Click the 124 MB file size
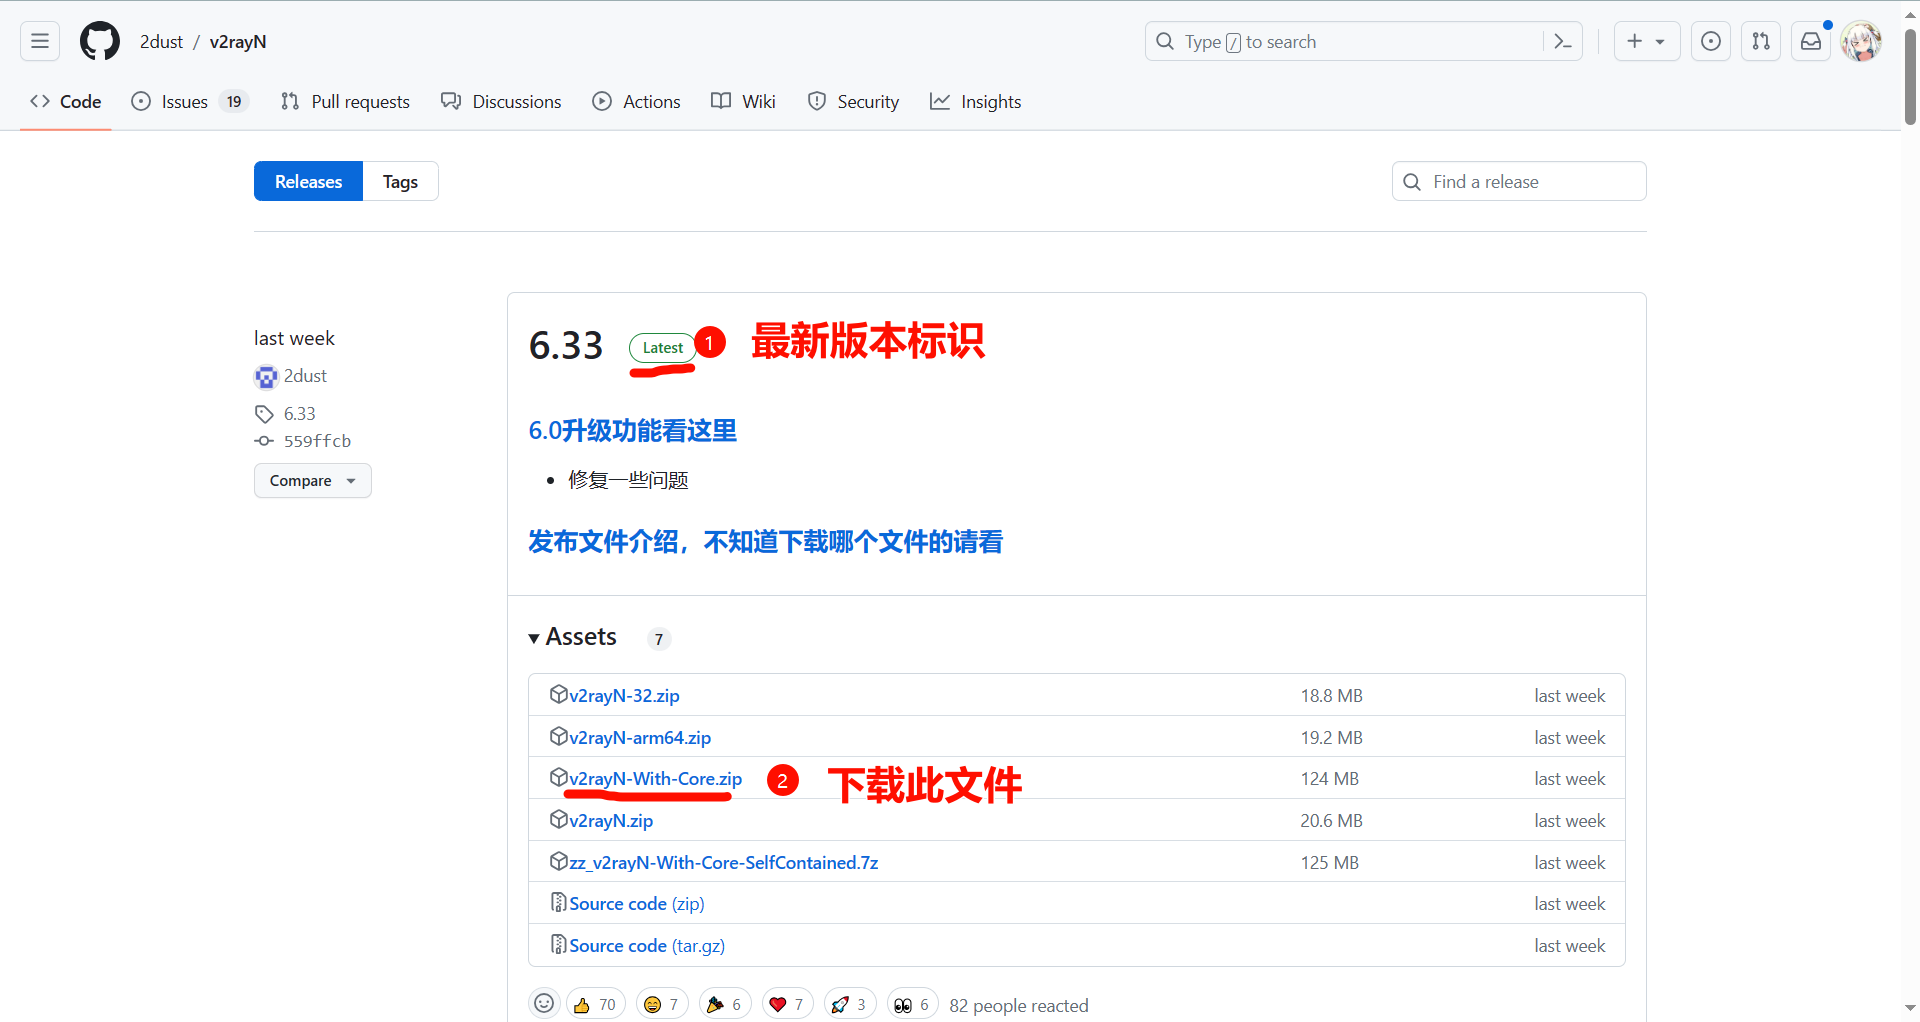This screenshot has height=1022, width=1920. 1329,778
